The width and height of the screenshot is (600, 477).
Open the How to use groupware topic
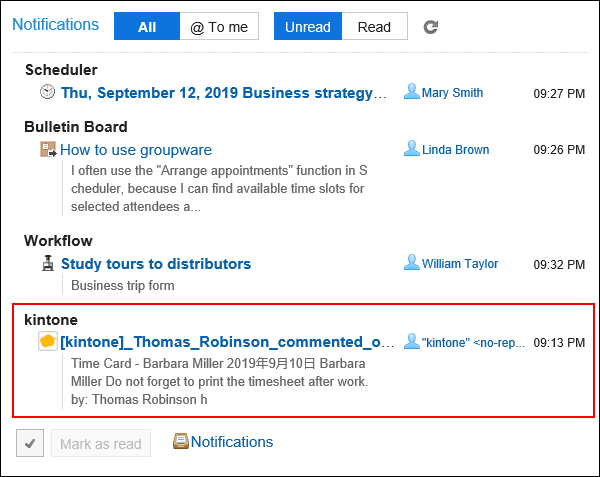point(136,150)
